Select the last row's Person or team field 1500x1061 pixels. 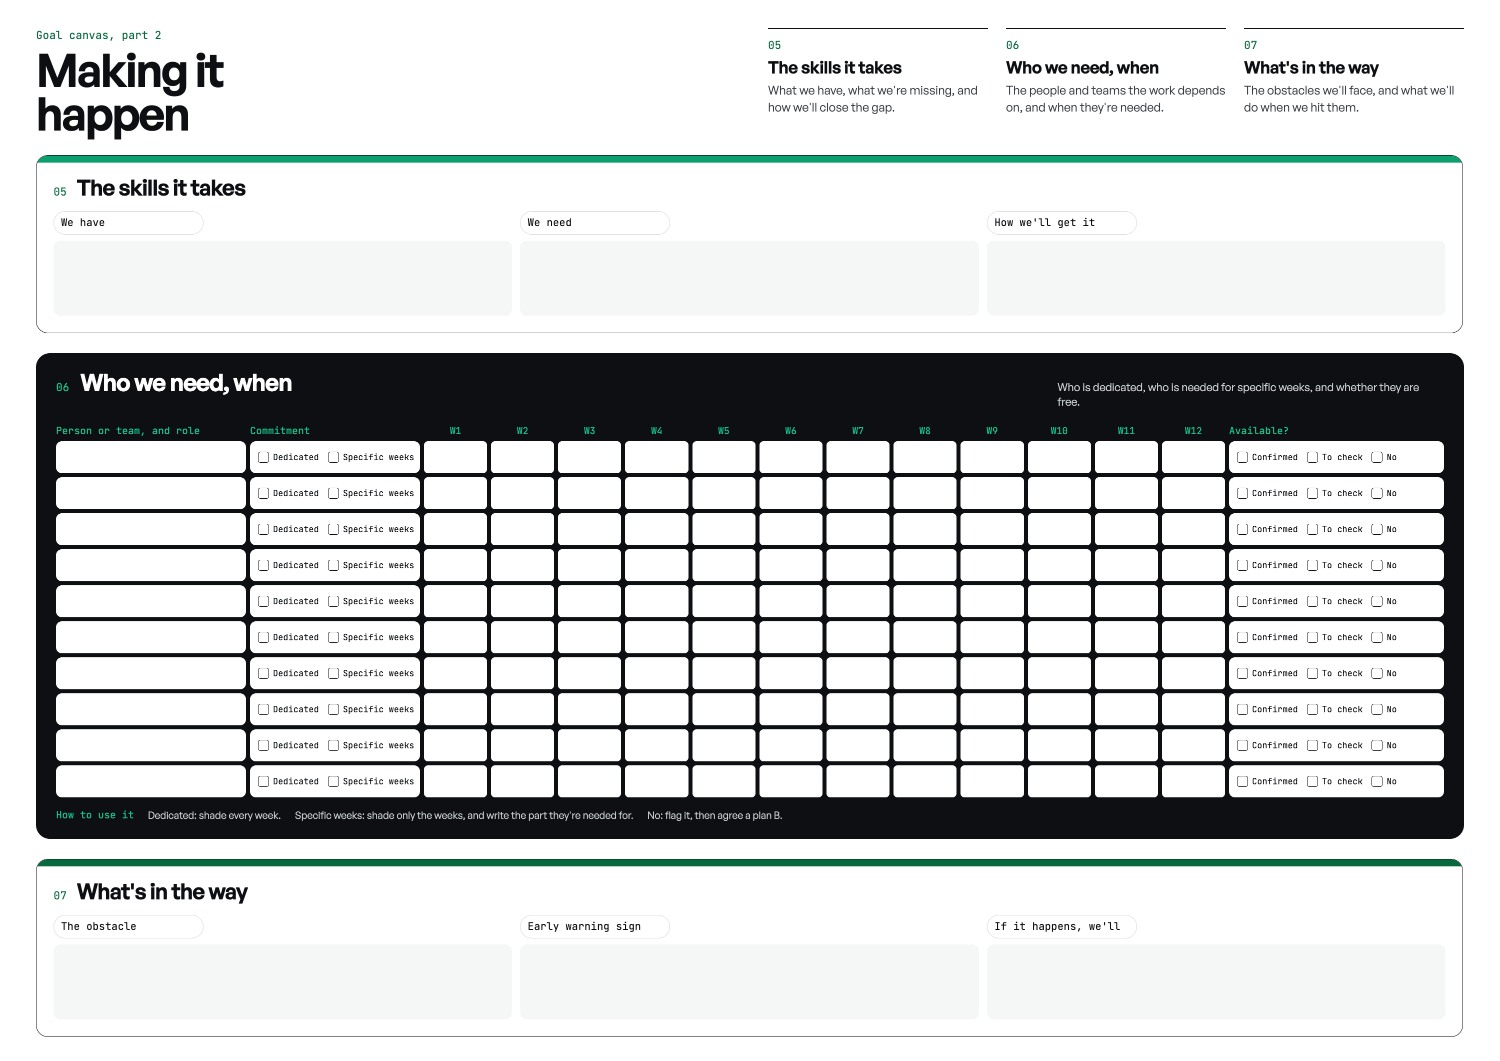tap(151, 781)
